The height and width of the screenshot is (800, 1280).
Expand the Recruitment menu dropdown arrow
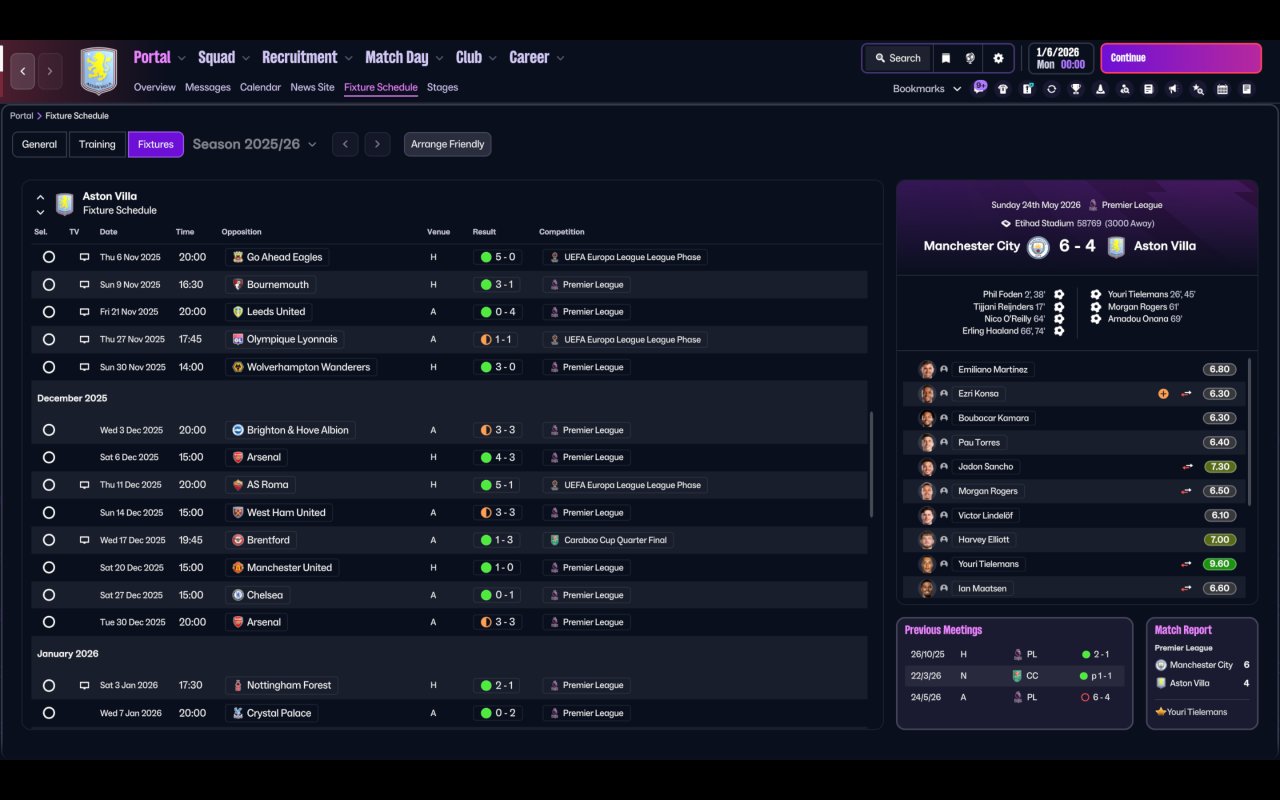coord(348,58)
